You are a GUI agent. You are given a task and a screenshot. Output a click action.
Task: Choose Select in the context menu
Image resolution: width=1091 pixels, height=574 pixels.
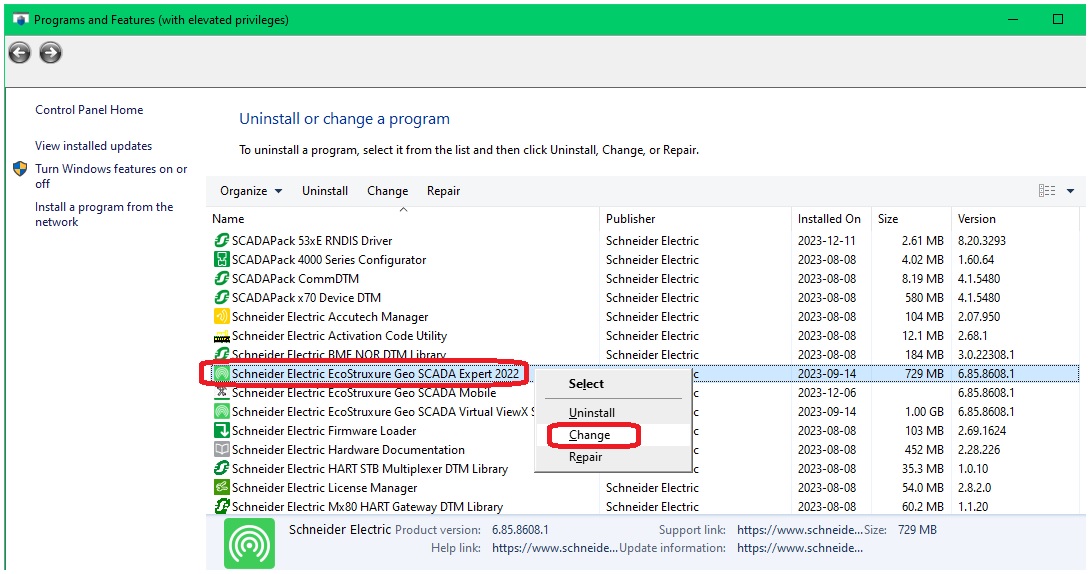point(586,384)
